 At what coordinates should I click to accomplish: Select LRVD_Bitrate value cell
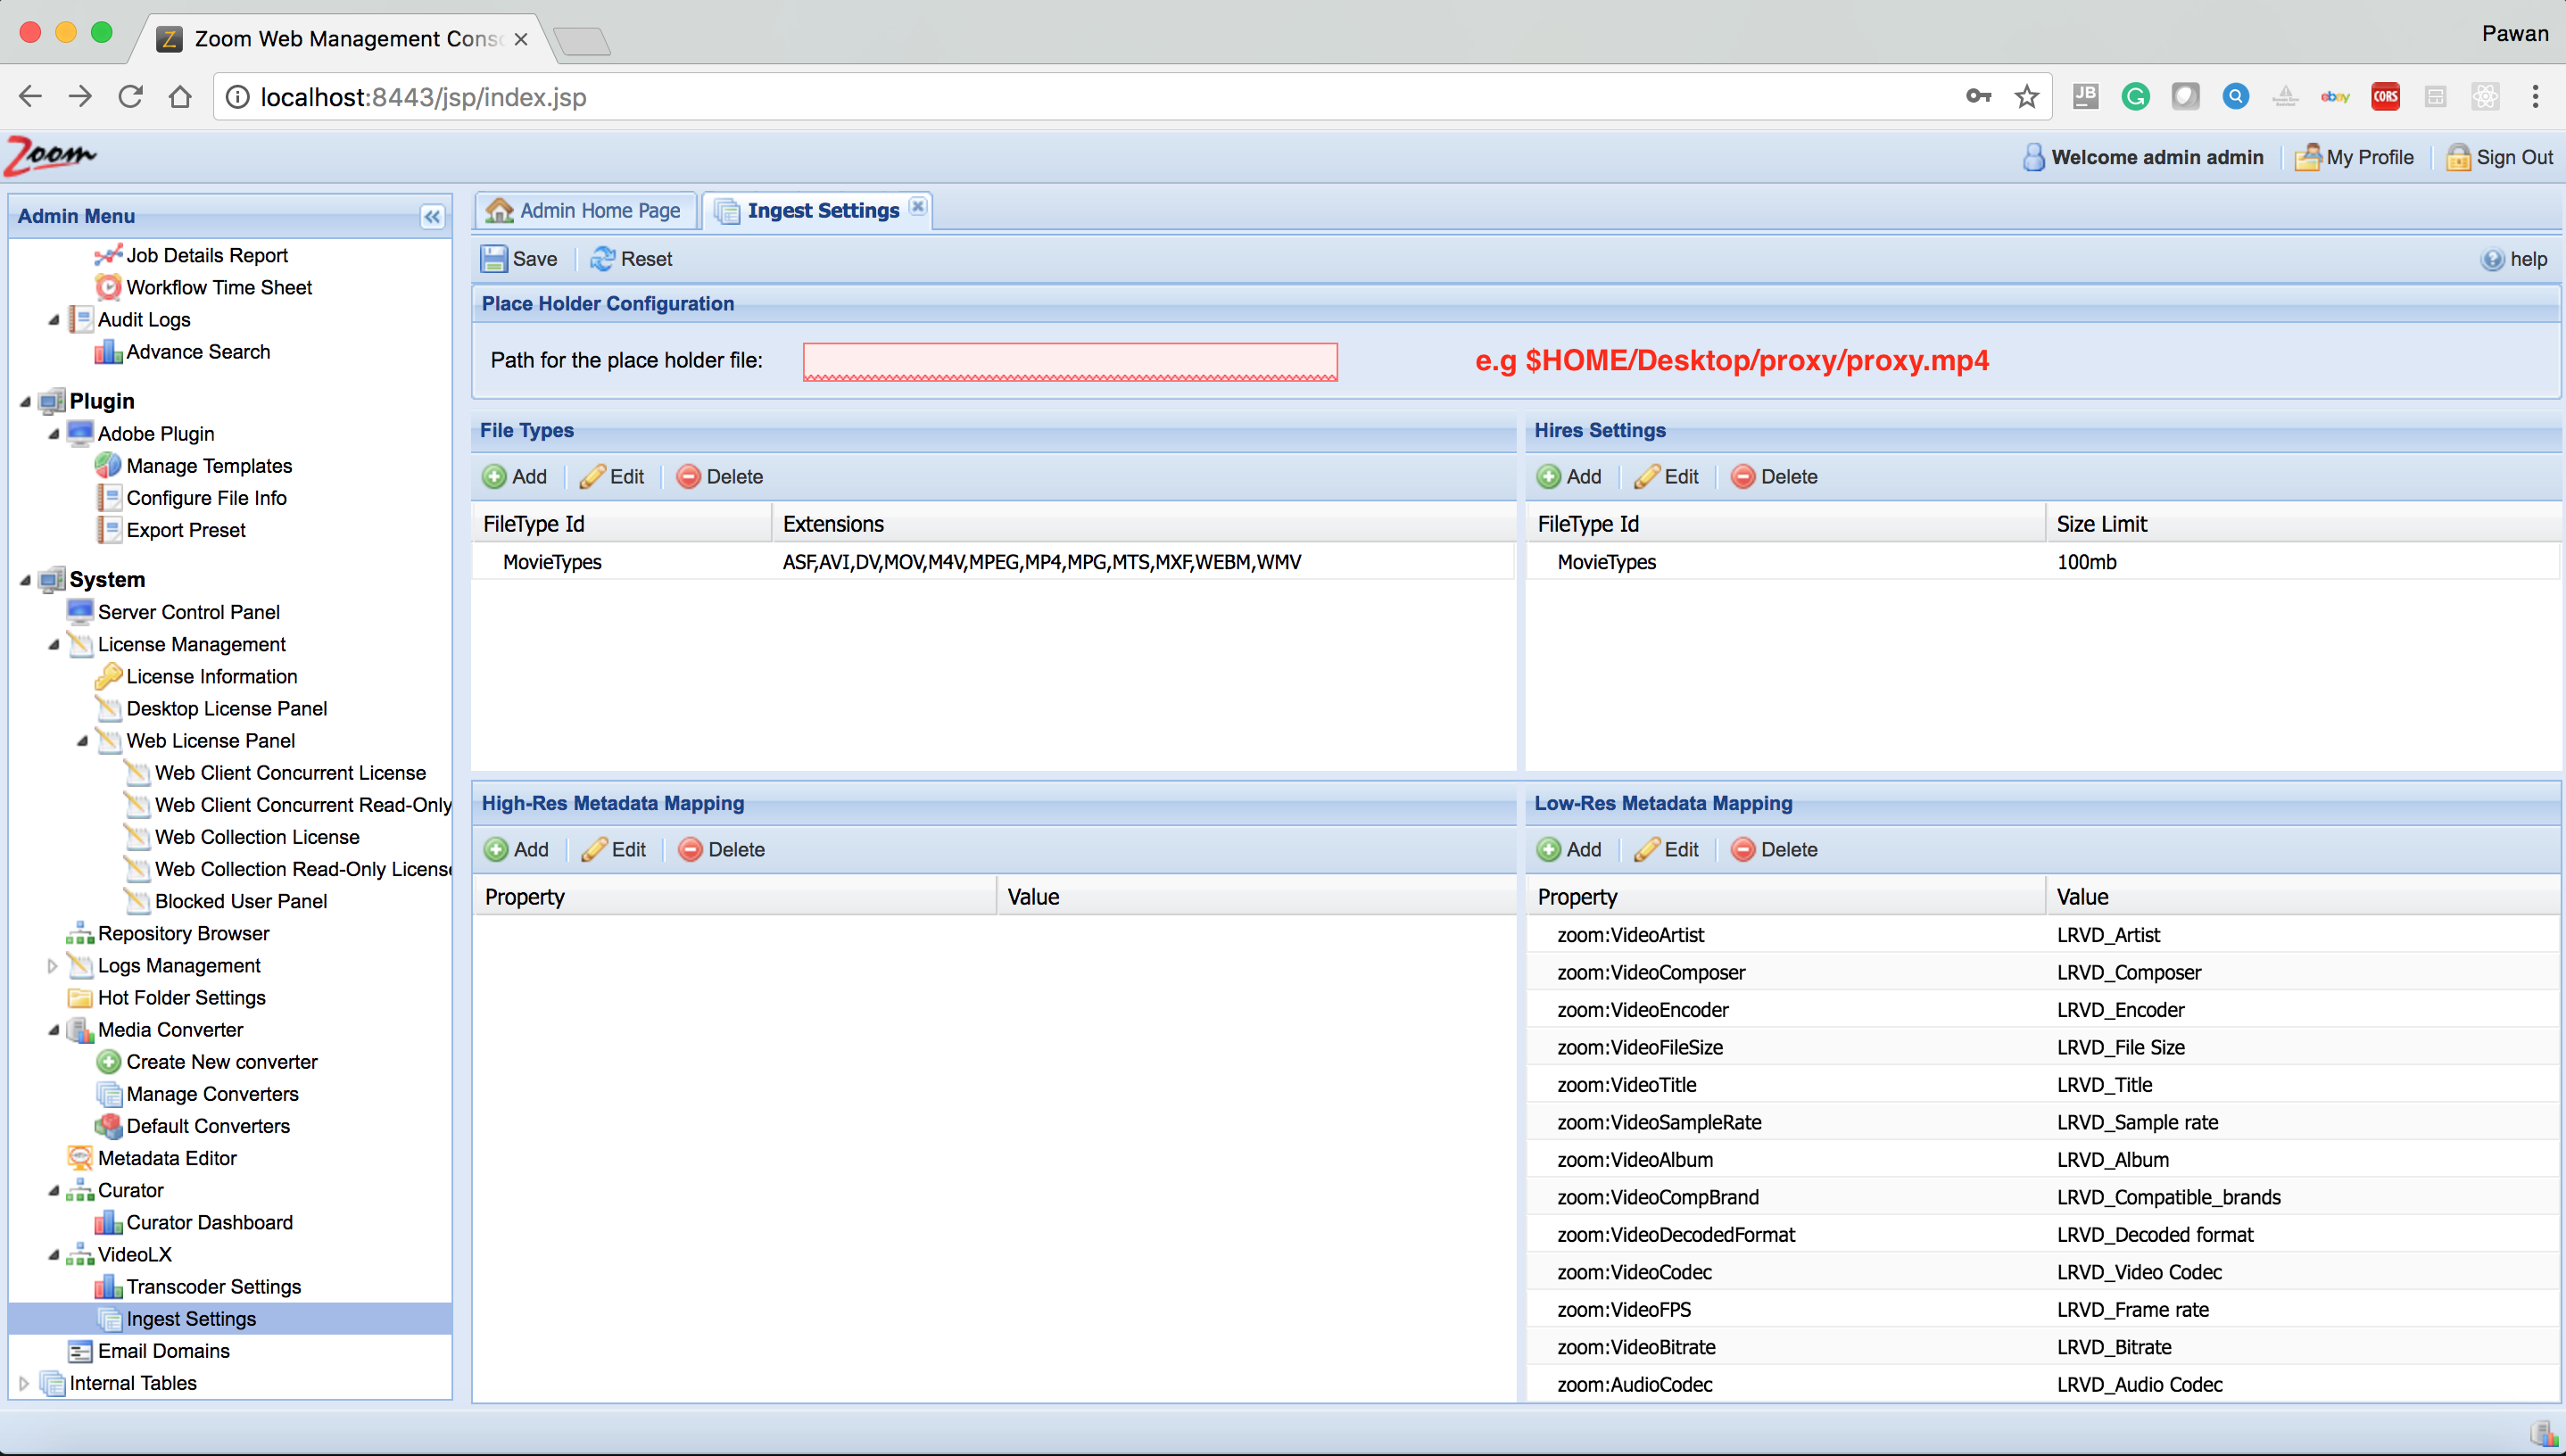(2114, 1347)
